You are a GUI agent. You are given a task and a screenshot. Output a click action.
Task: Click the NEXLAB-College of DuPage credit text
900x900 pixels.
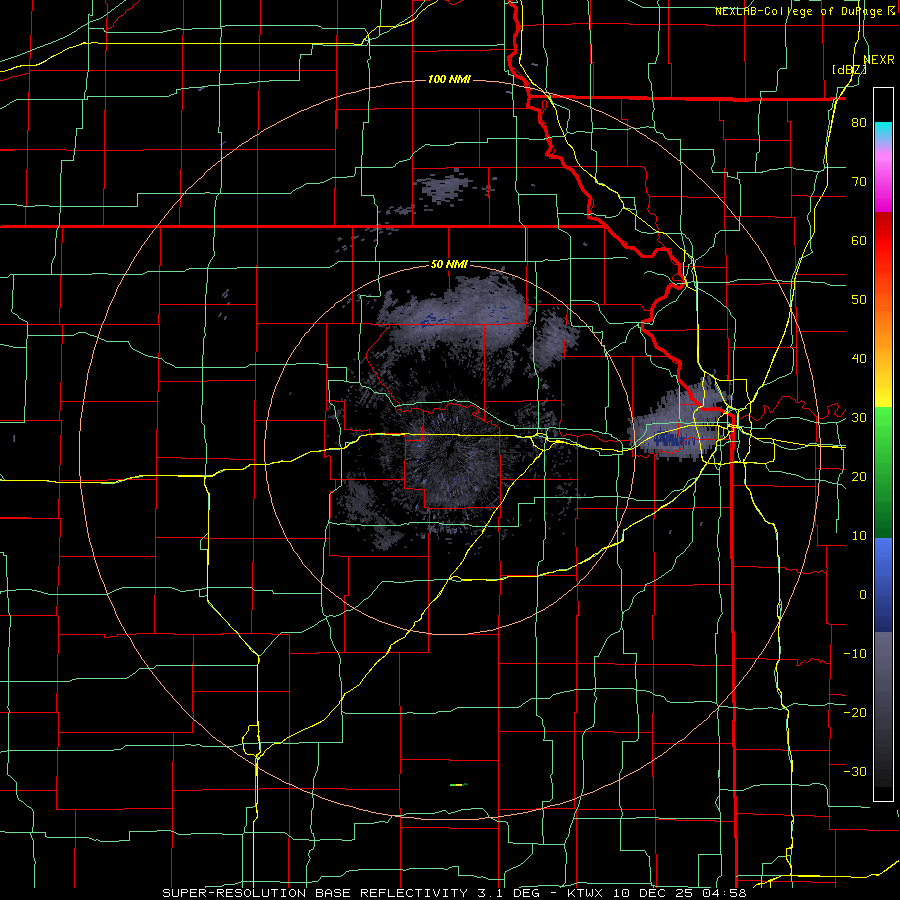(799, 11)
